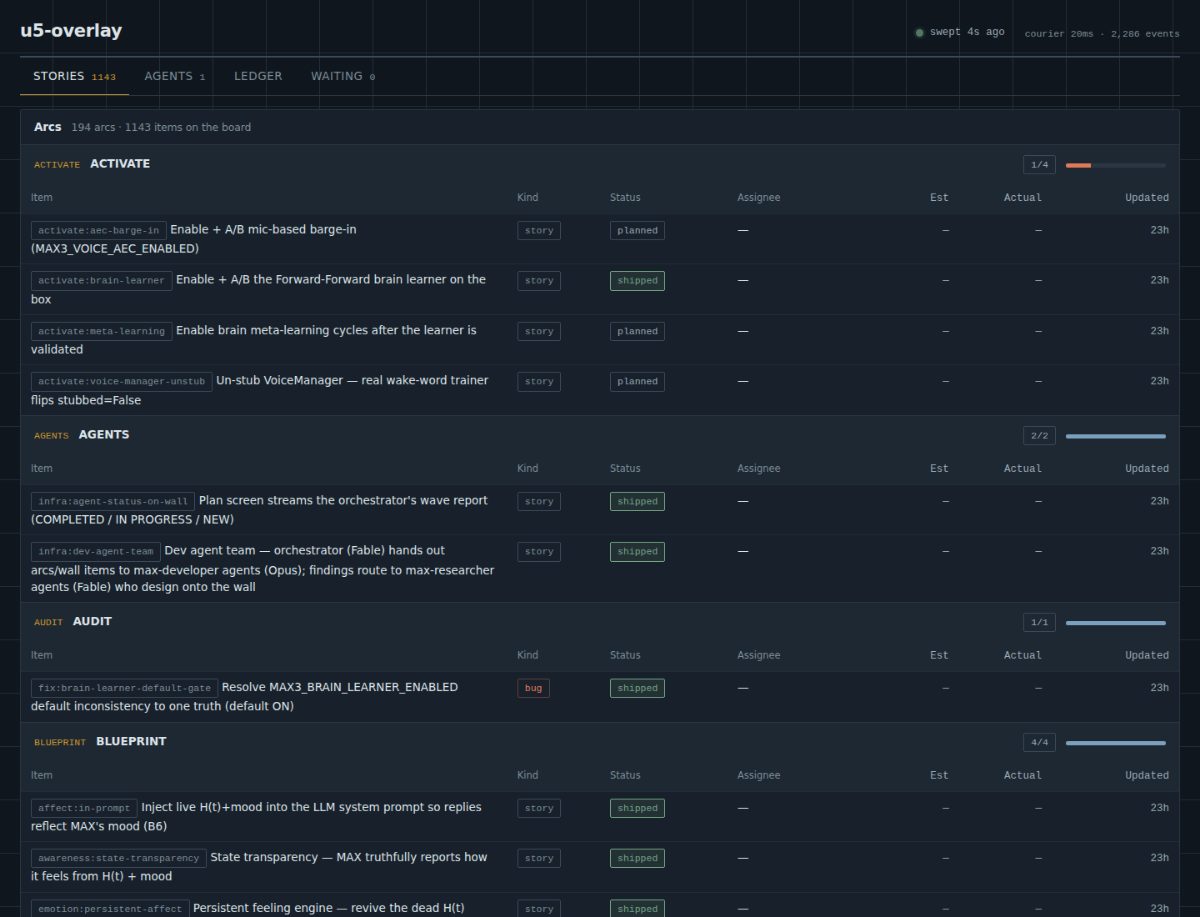
Task: Open the activate:brain-learner item tag
Action: (x=102, y=280)
